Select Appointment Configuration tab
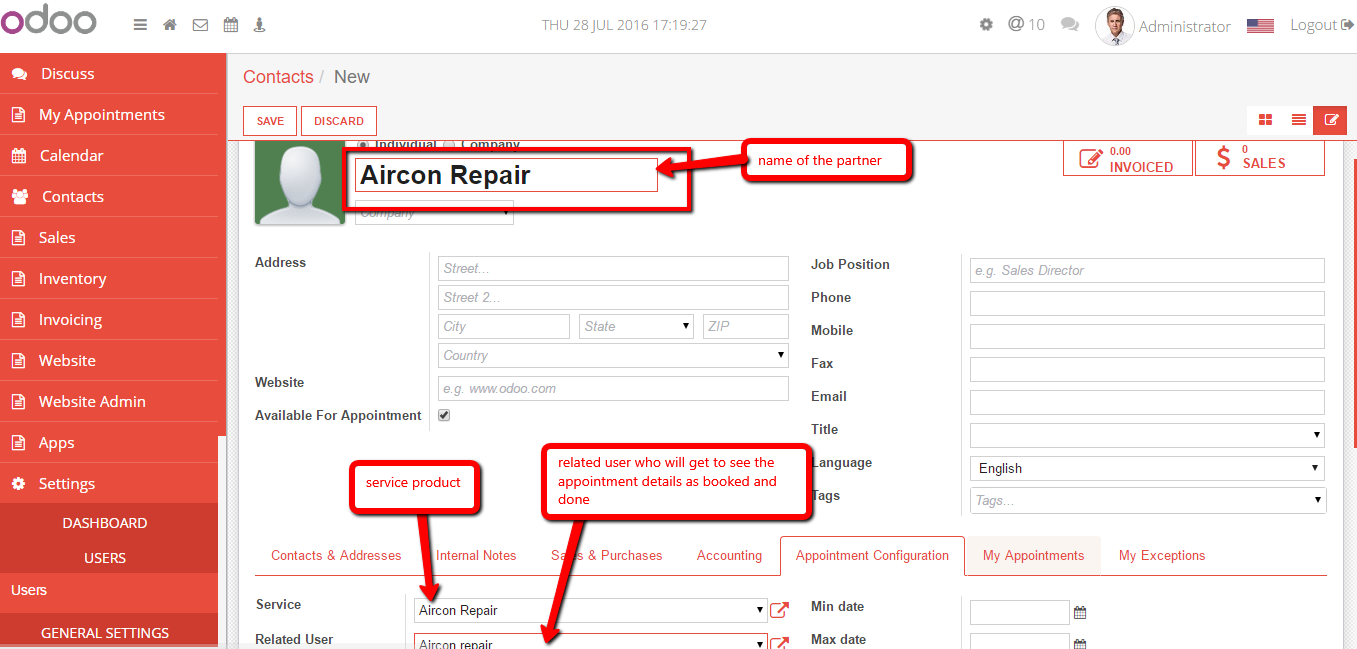This screenshot has width=1357, height=649. coord(872,556)
